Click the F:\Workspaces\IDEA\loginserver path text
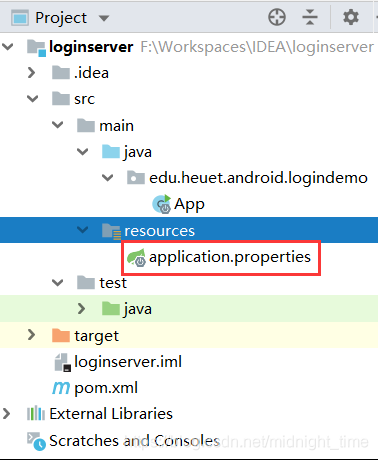Image resolution: width=378 pixels, height=460 pixels. (257, 47)
